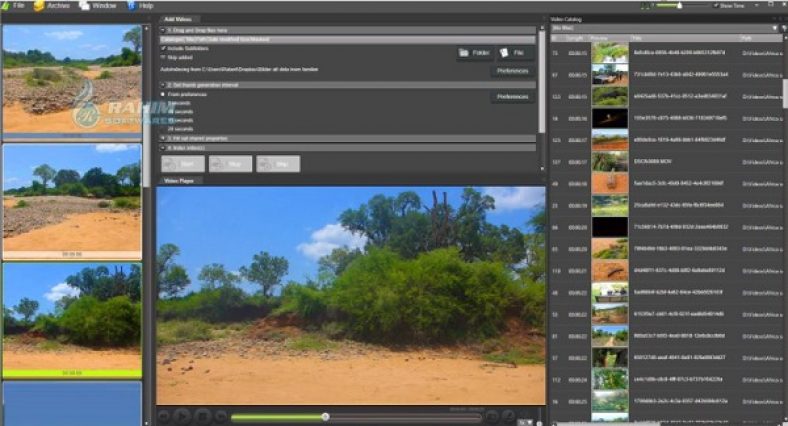This screenshot has height=426, width=788.
Task: Click the previous frame playback button
Action: coord(163,416)
